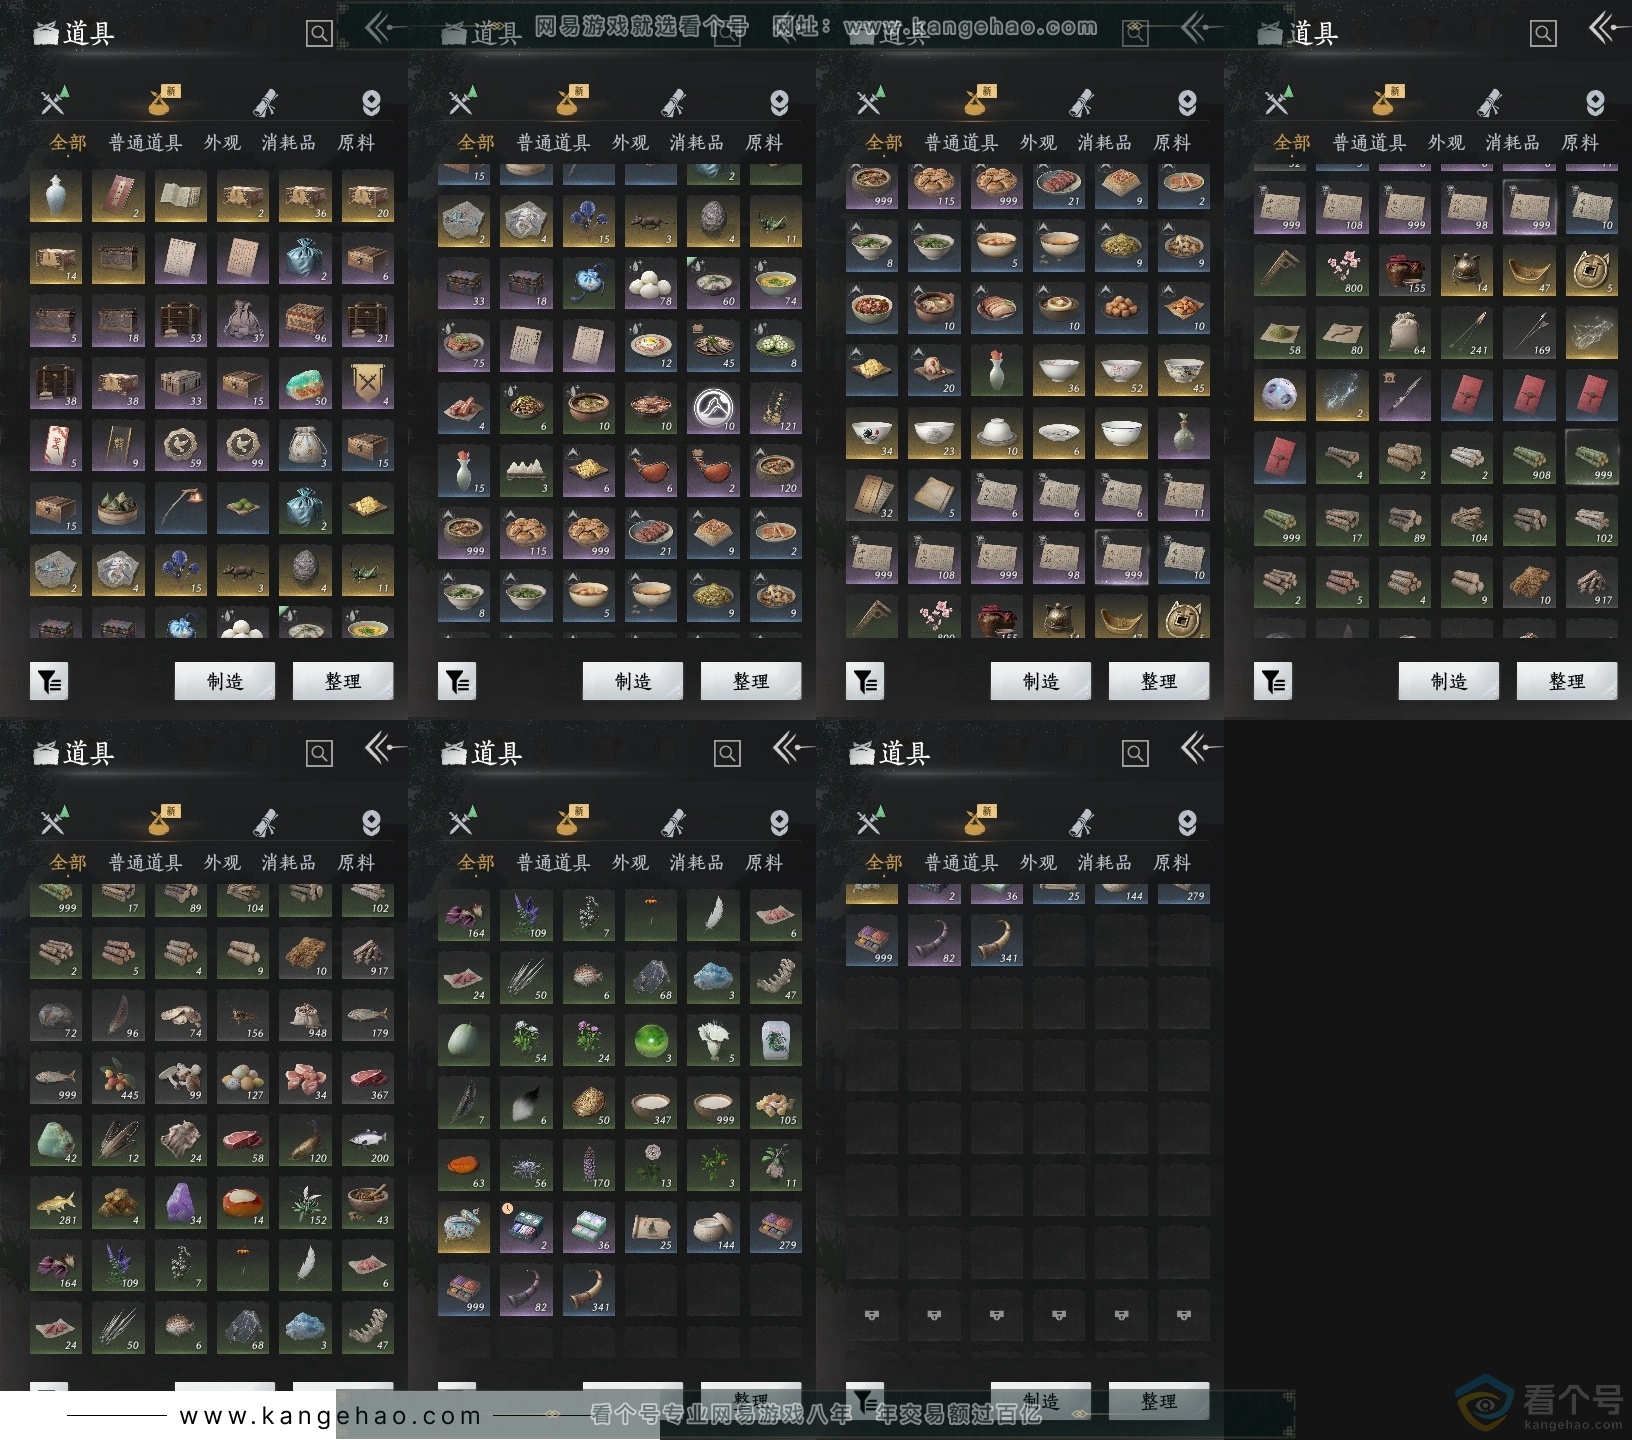Select 全部 tab in bottom-right panel
This screenshot has height=1440, width=1632.
[884, 863]
